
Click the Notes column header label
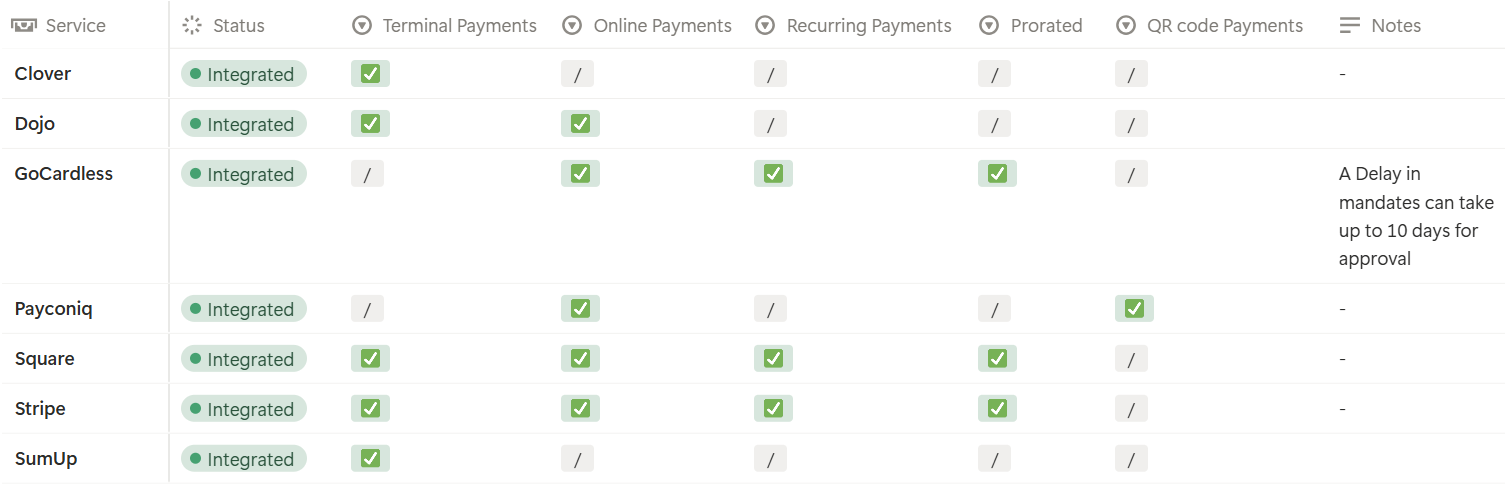1396,26
